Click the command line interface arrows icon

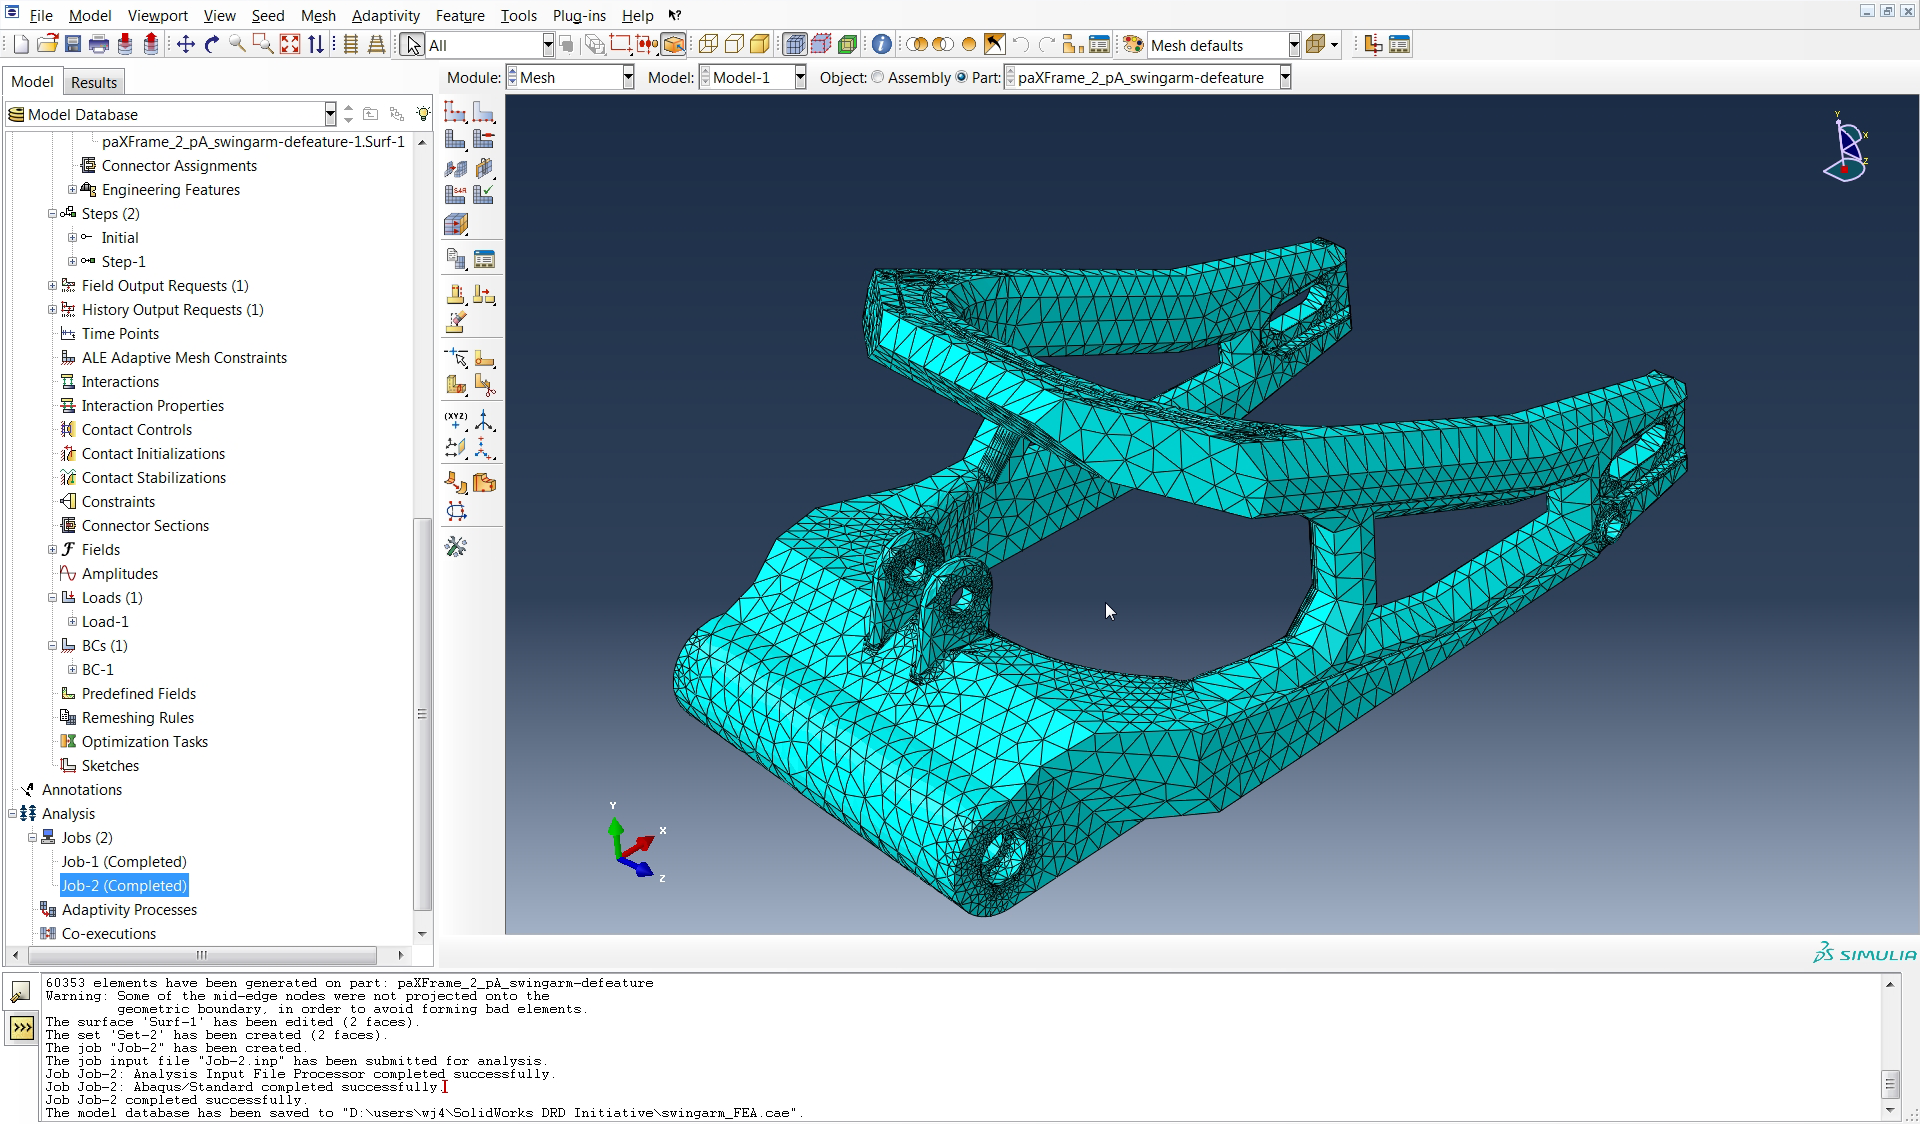[x=21, y=1028]
